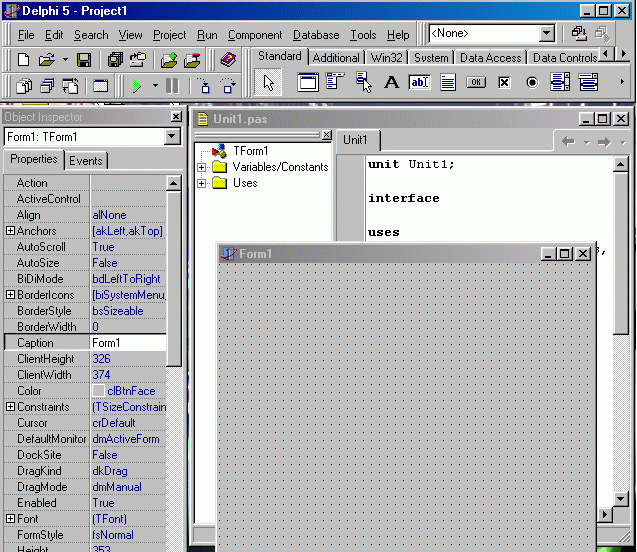Click the code editor Back arrow
Screen dimensions: 637x552
(568, 142)
